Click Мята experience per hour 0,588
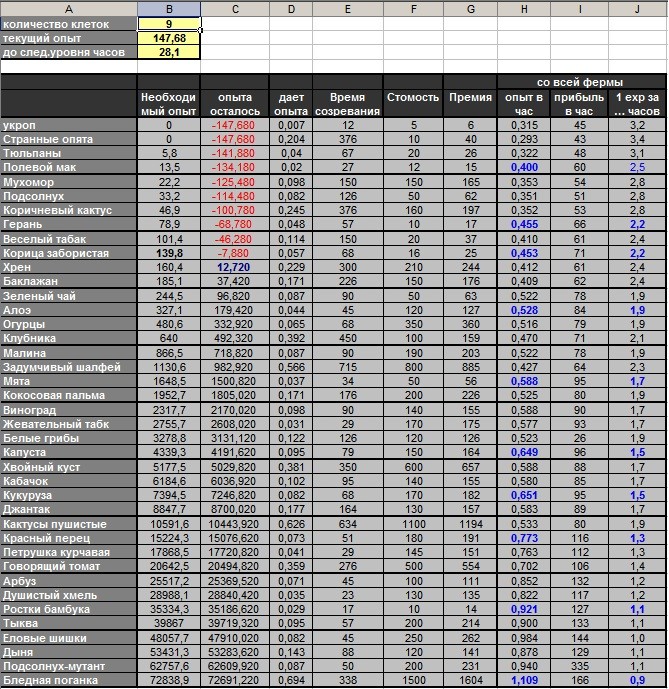Screen dimensions: 669x689 524,381
